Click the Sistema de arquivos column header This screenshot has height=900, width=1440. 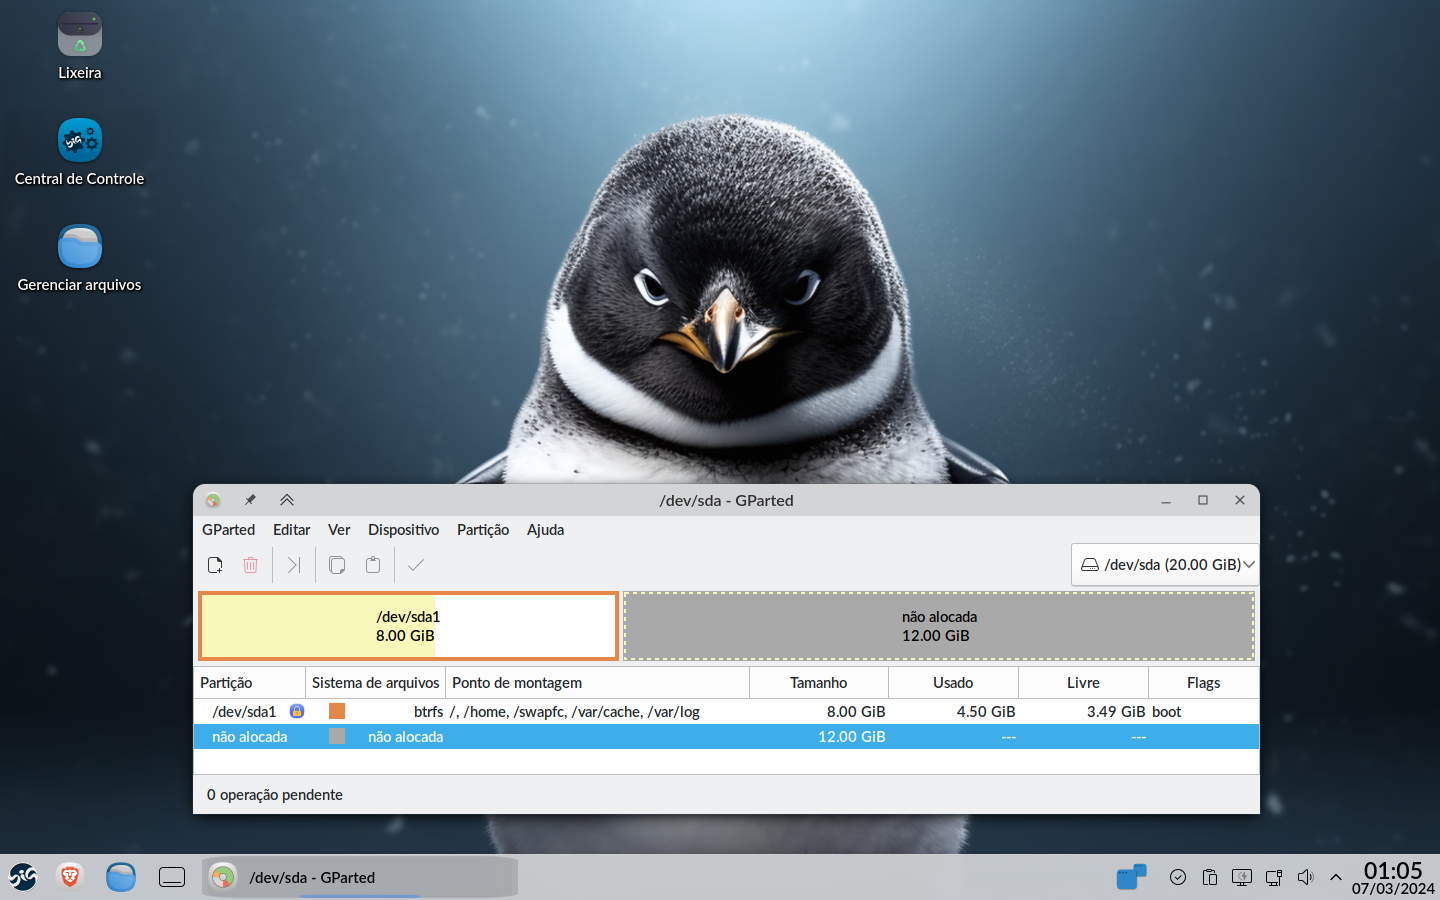tap(375, 683)
